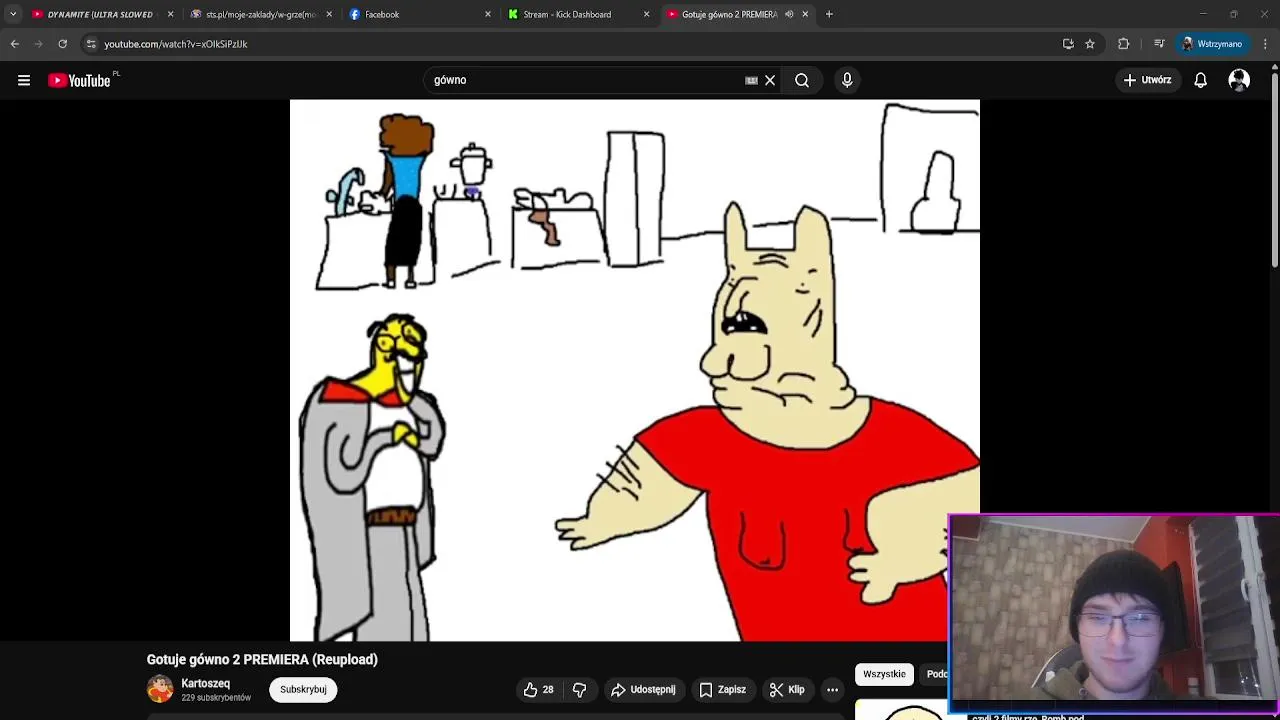Open the account avatar menu
The image size is (1280, 720).
click(x=1239, y=80)
